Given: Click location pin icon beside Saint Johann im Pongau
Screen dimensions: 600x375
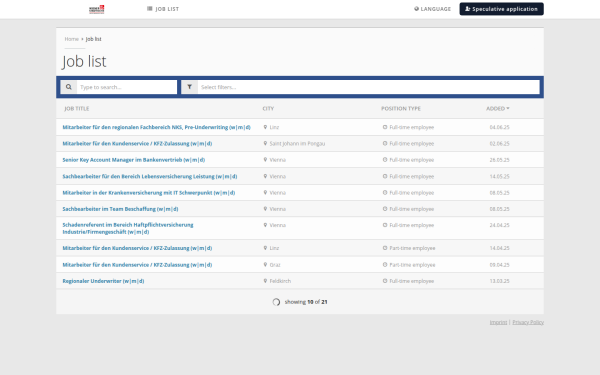Looking at the screenshot, I should (x=265, y=143).
